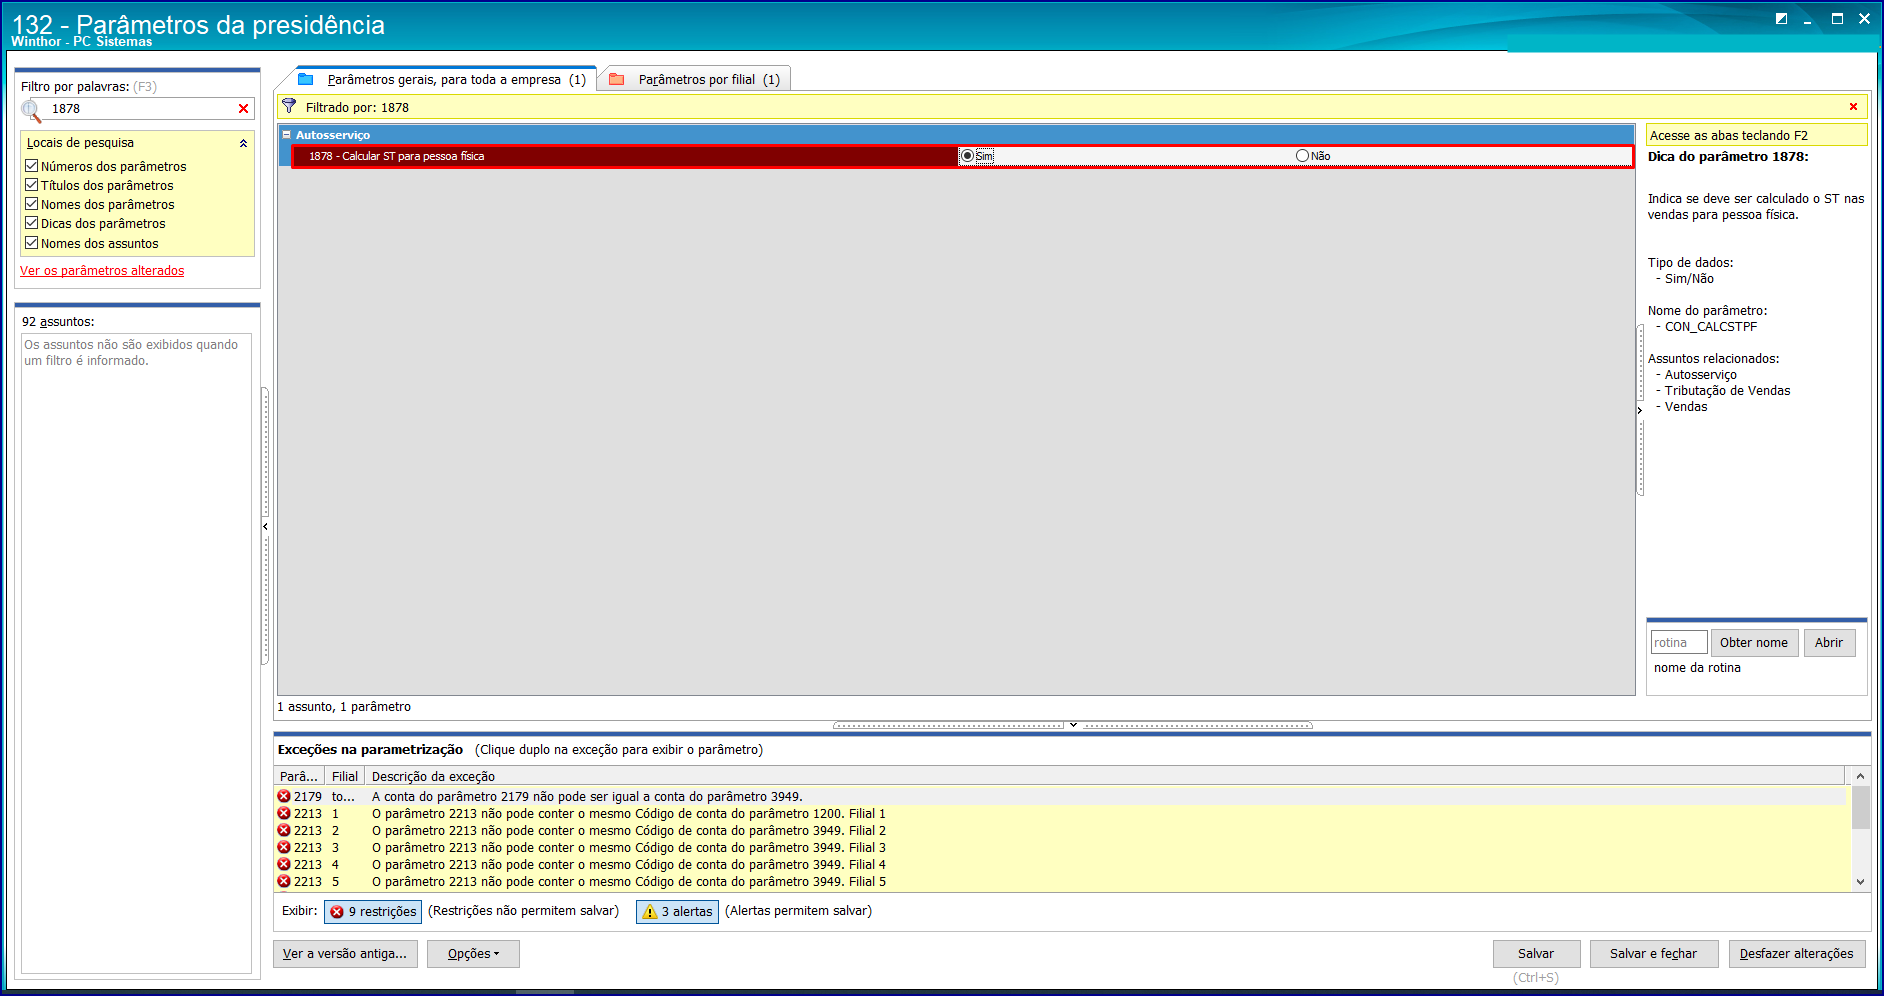Select 'Não' for parameter 1878
Image resolution: width=1884 pixels, height=996 pixels.
coord(1302,156)
